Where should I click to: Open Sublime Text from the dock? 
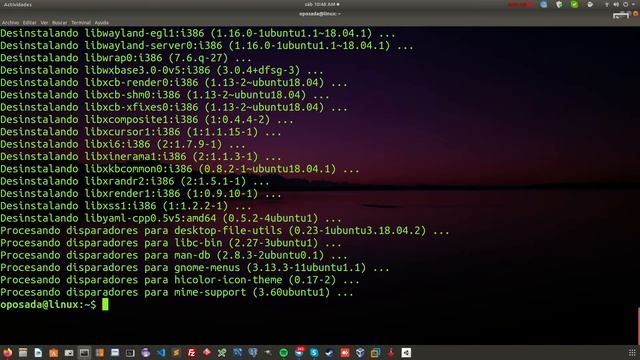tap(176, 353)
